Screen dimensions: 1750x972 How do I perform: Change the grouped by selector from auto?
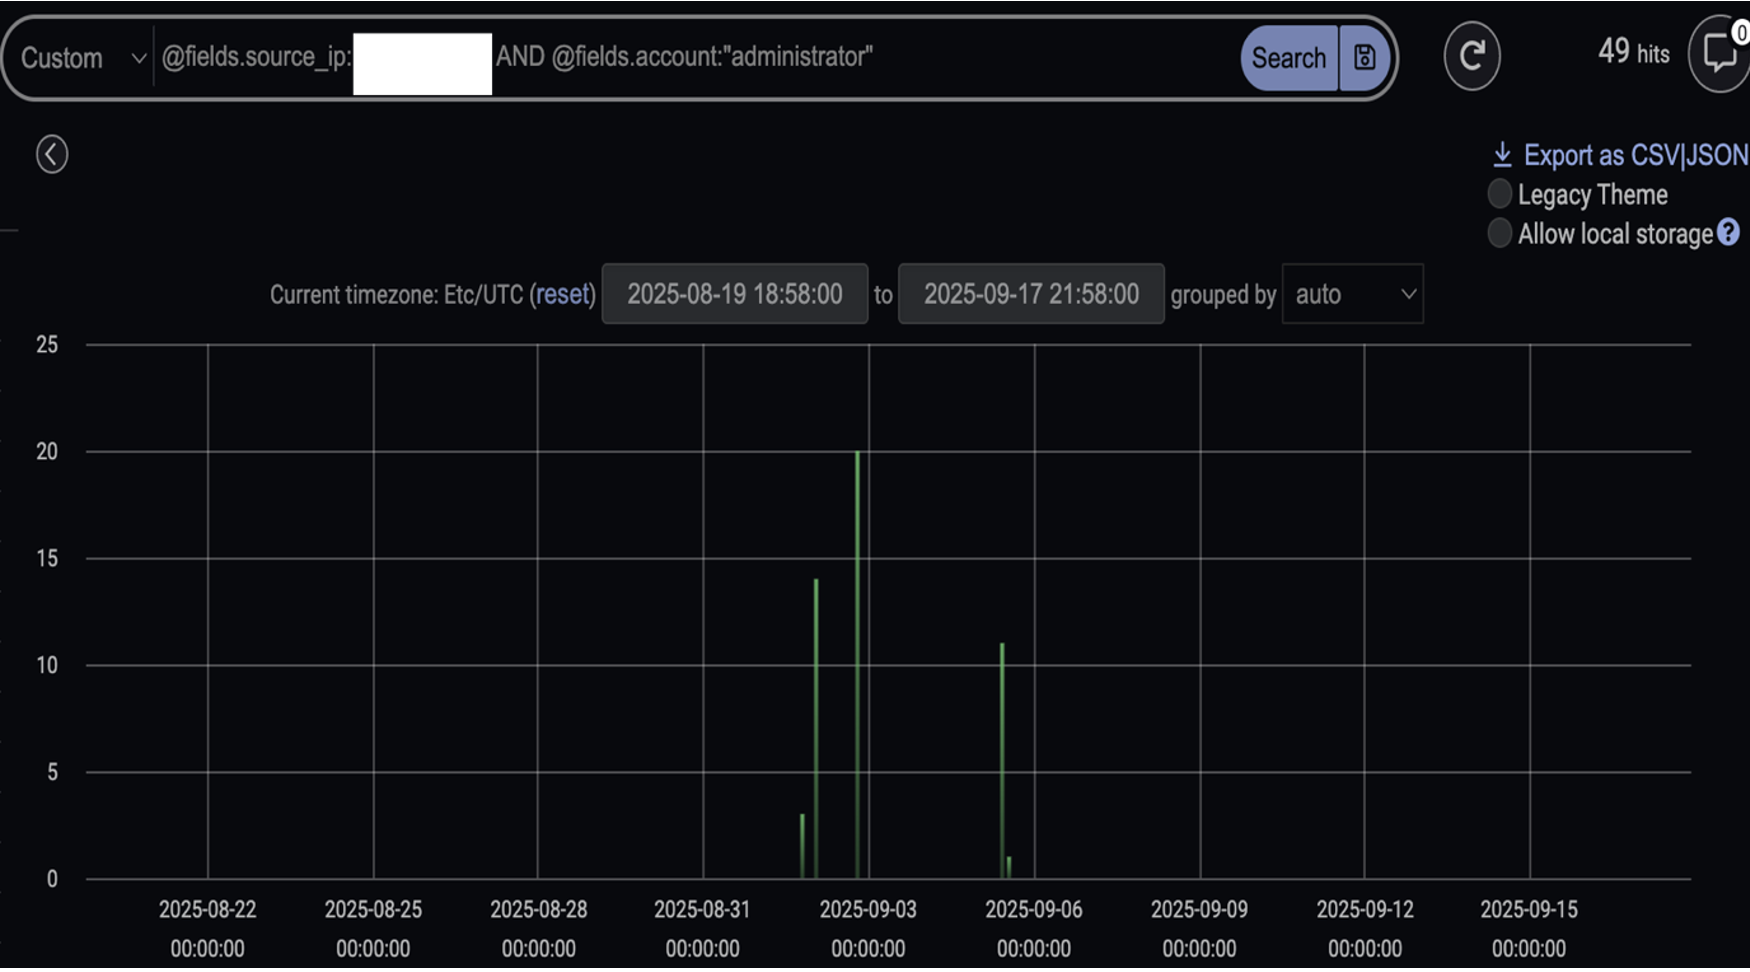pyautogui.click(x=1352, y=294)
